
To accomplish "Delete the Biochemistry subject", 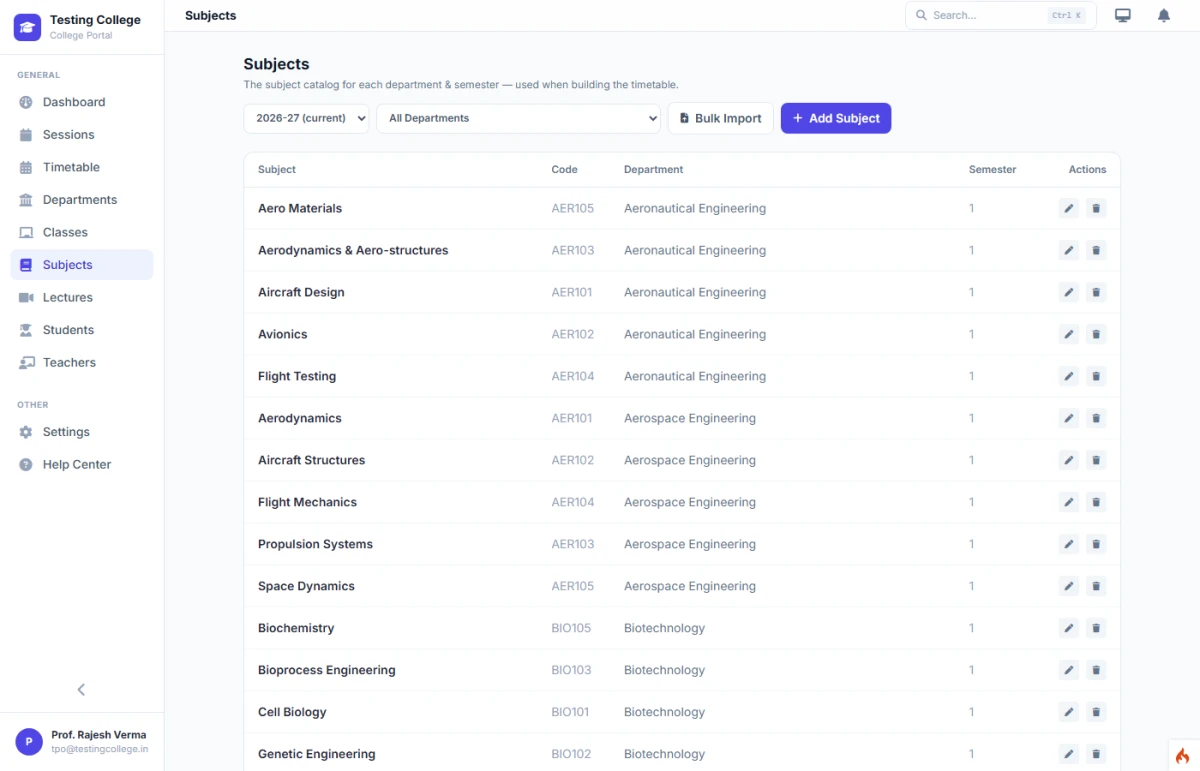I will point(1096,629).
